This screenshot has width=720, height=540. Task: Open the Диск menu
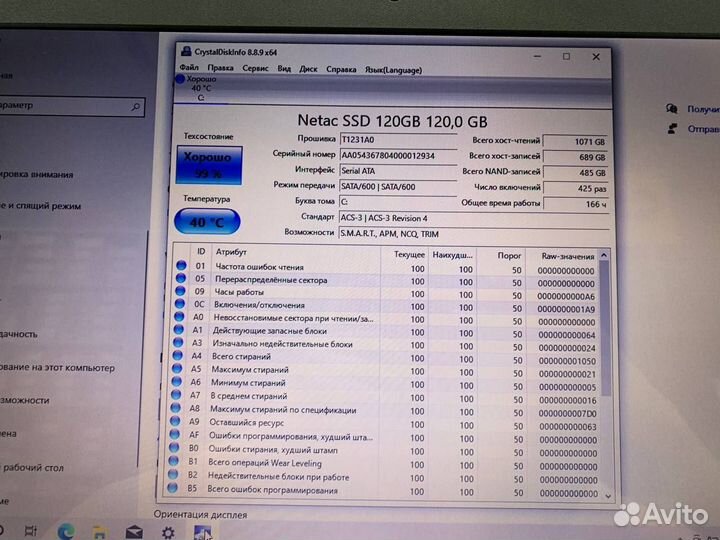pyautogui.click(x=308, y=69)
